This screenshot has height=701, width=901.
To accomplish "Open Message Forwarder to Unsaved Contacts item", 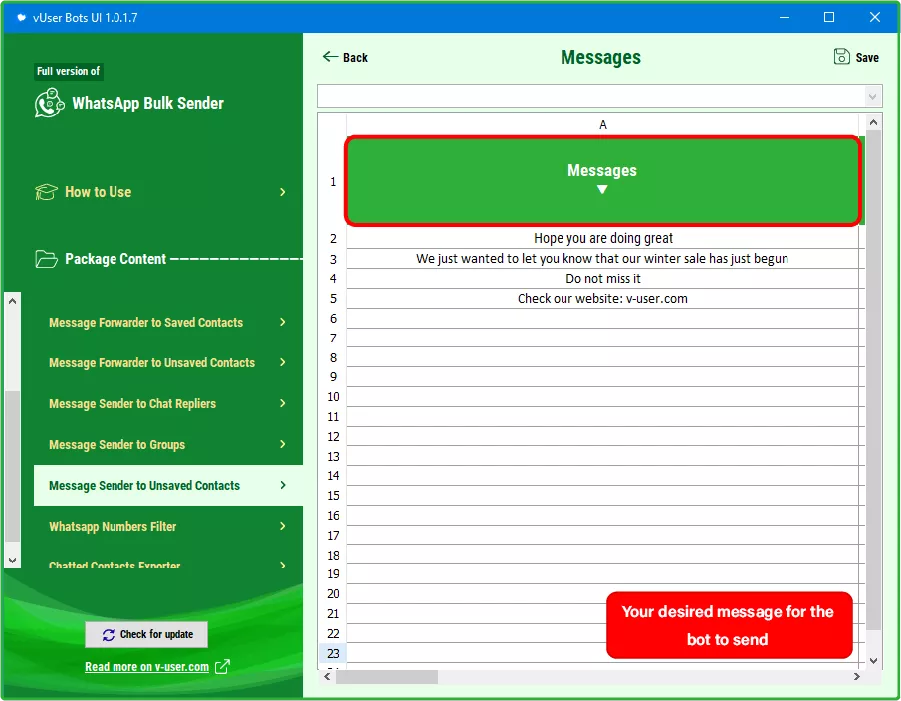I will pyautogui.click(x=152, y=363).
